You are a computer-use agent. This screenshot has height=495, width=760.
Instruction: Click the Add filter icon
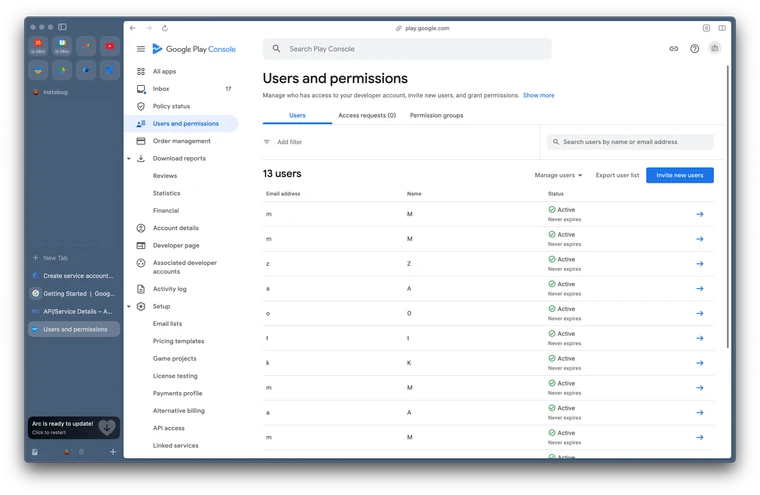[267, 142]
